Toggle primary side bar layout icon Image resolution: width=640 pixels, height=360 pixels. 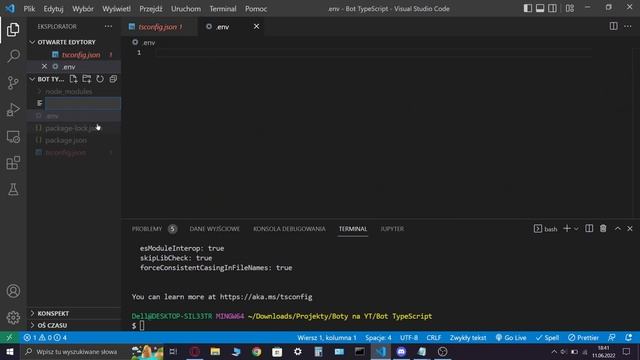point(528,8)
